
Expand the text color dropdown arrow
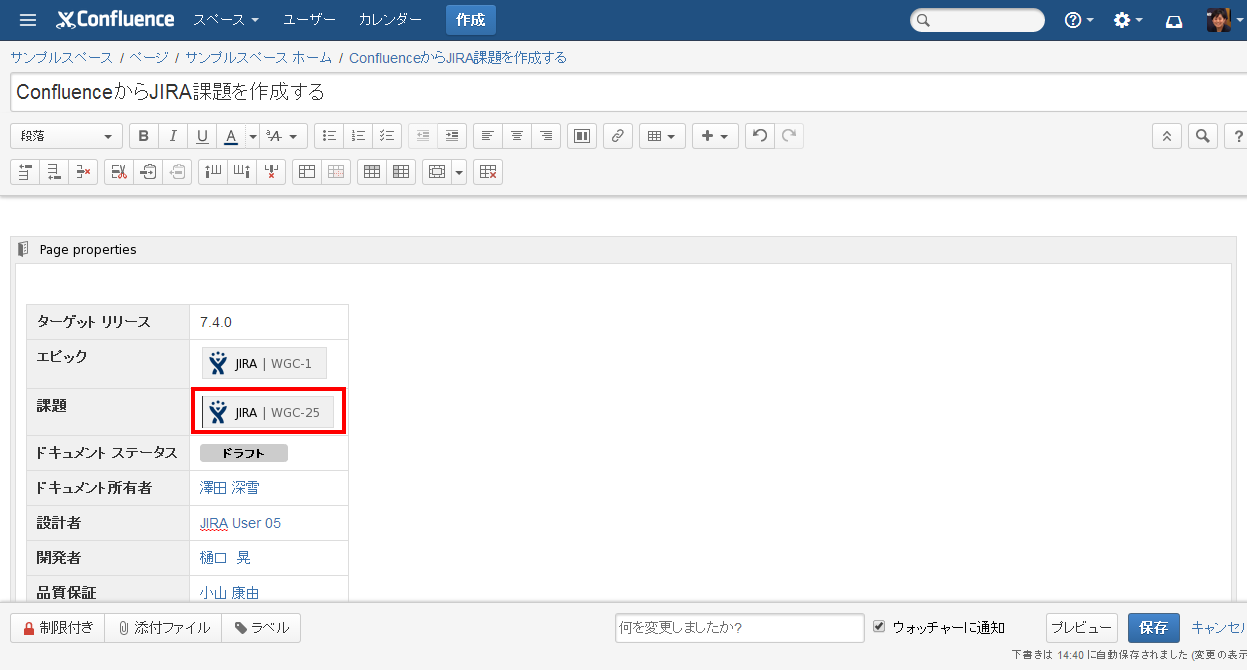tap(253, 136)
